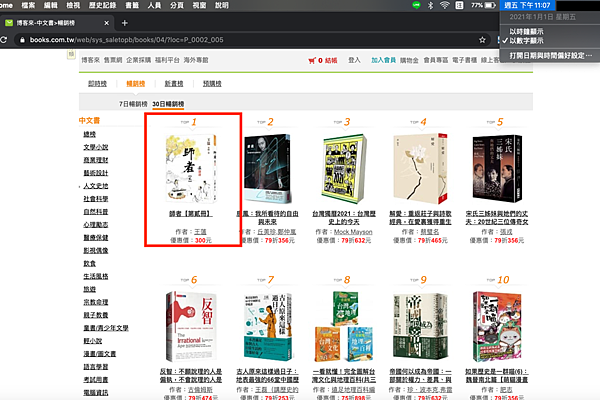Open 海外專館 navigation link
The image size is (600, 400).
[x=196, y=60]
